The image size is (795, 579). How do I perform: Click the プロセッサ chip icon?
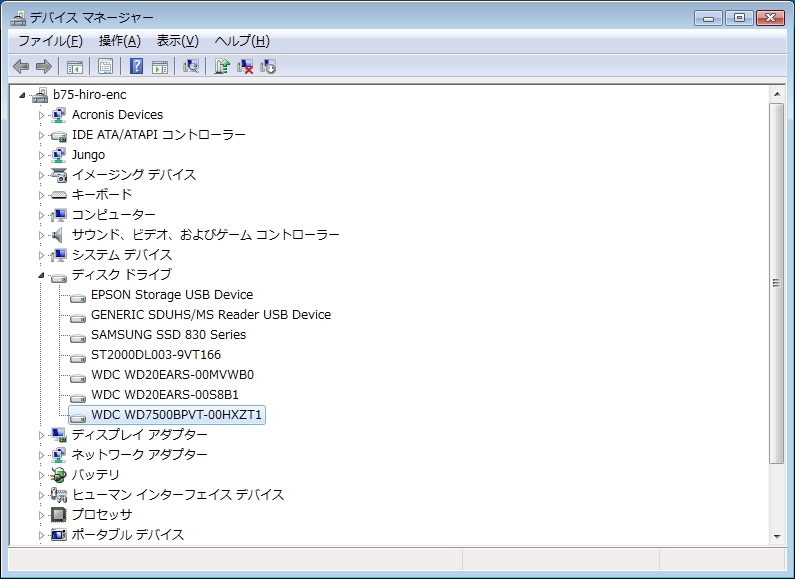click(59, 515)
